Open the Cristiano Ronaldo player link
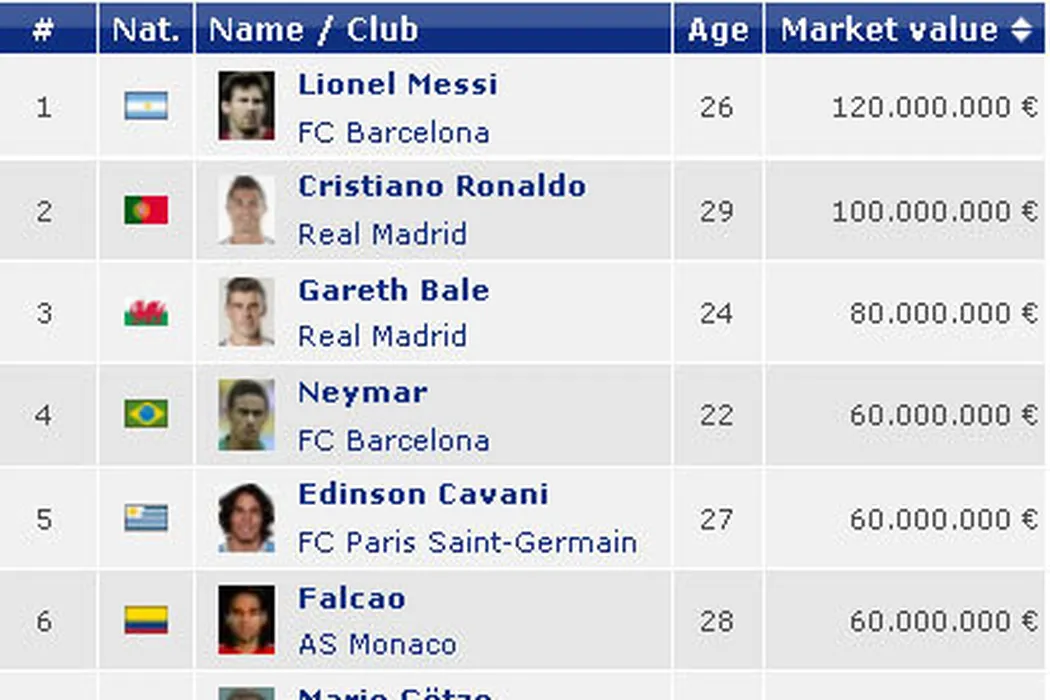 pyautogui.click(x=442, y=186)
